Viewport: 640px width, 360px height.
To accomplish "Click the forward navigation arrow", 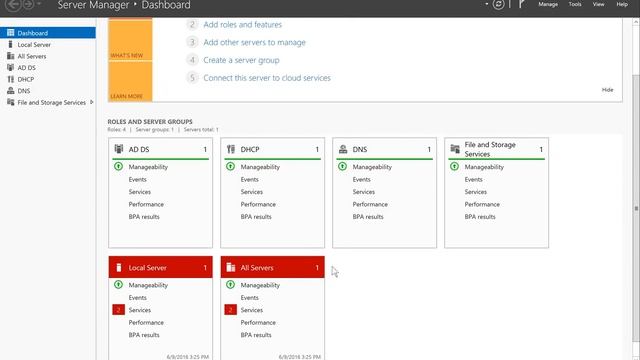I will click(x=28, y=4).
